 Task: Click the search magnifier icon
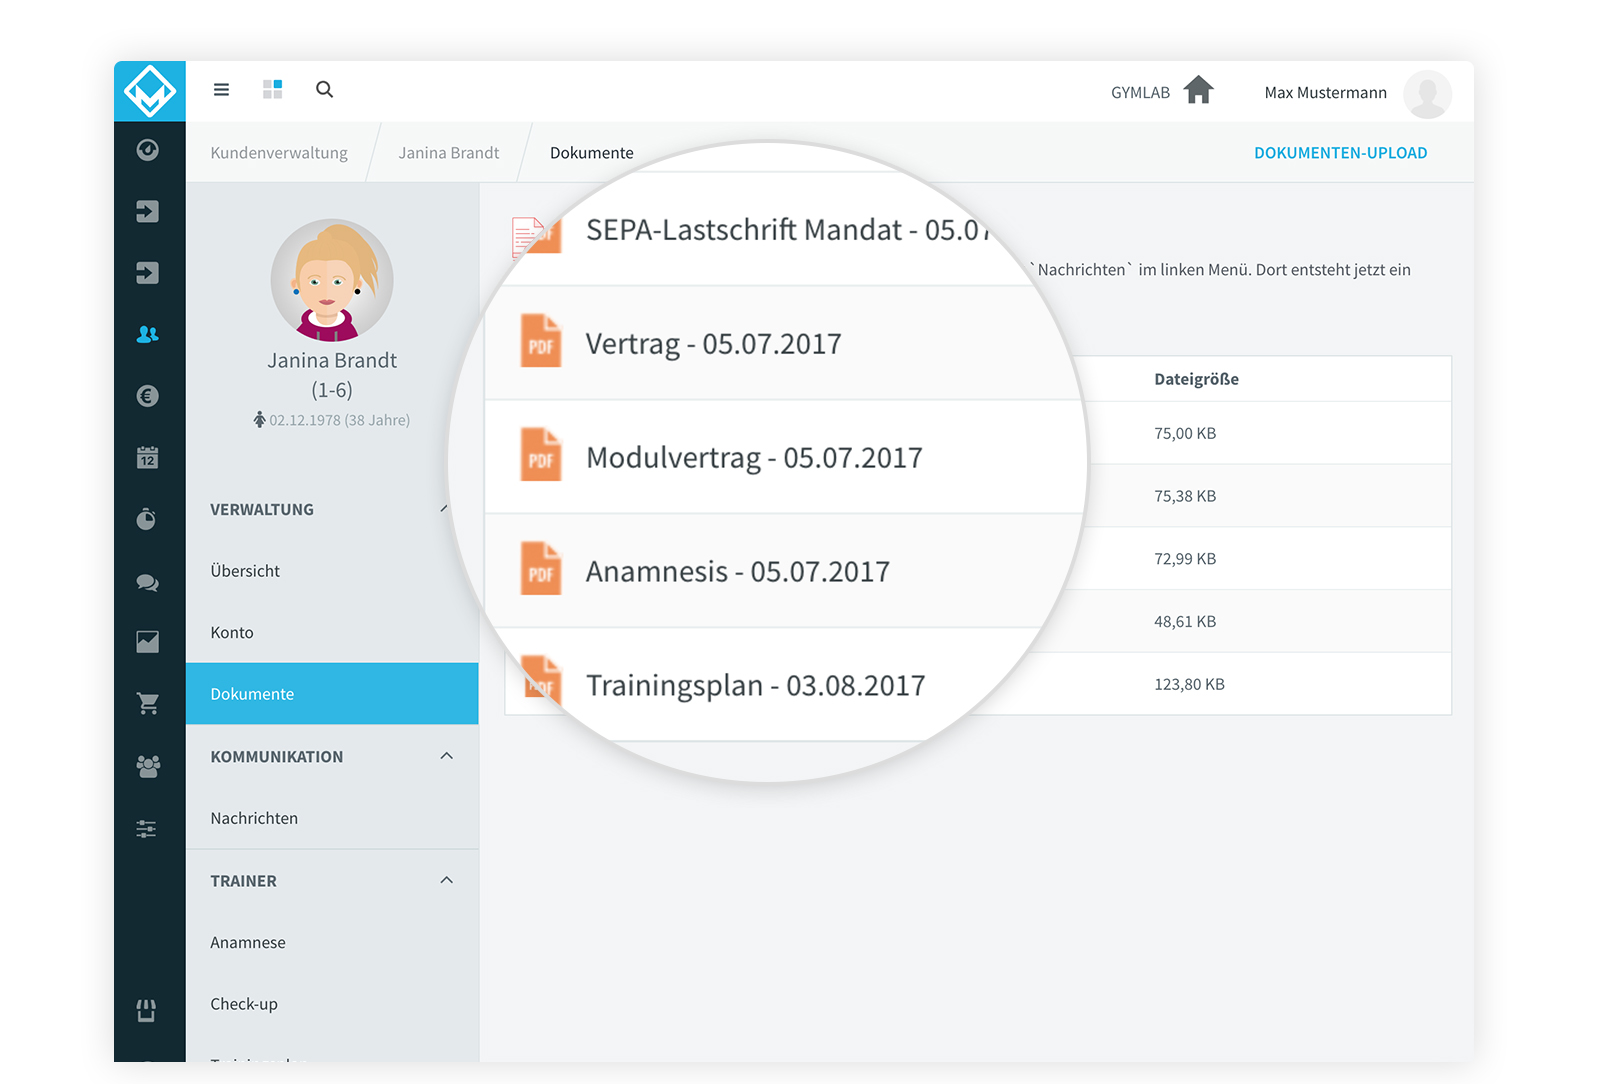(324, 89)
